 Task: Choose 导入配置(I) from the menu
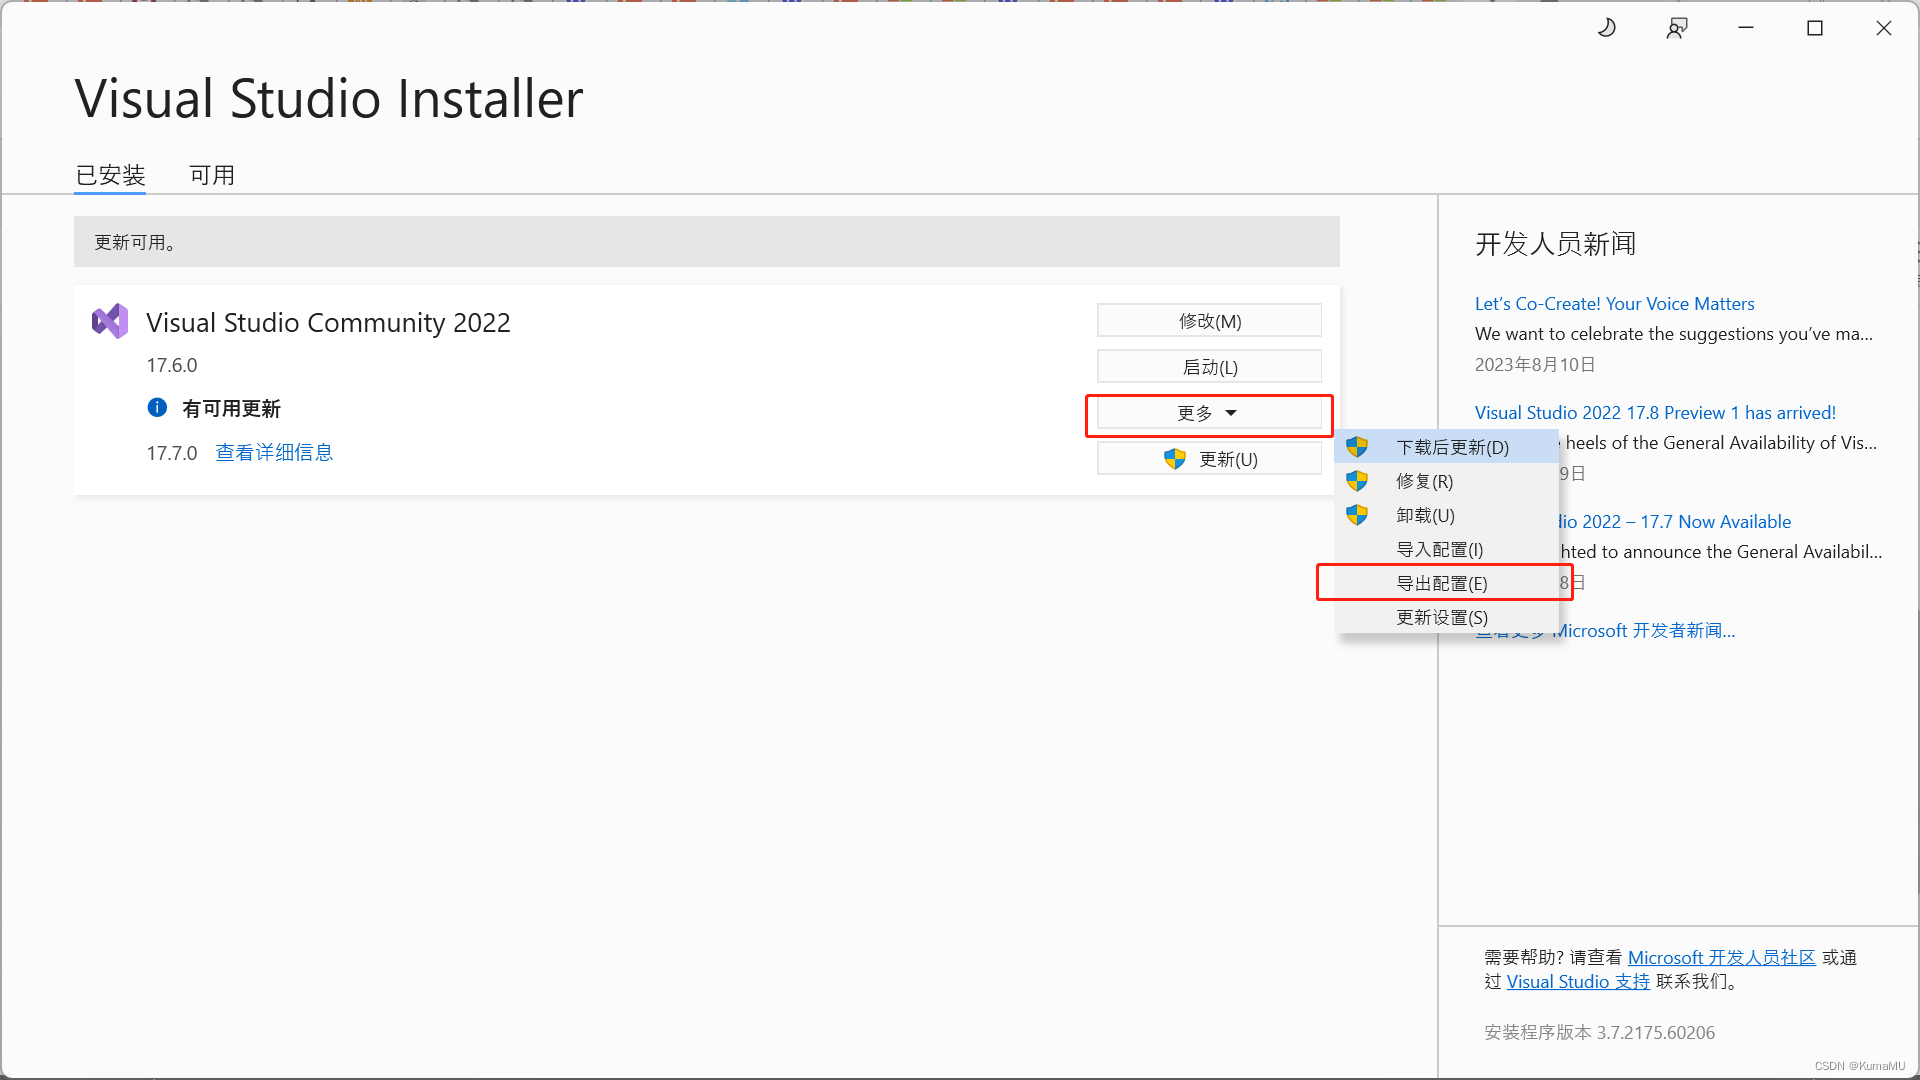click(x=1439, y=549)
